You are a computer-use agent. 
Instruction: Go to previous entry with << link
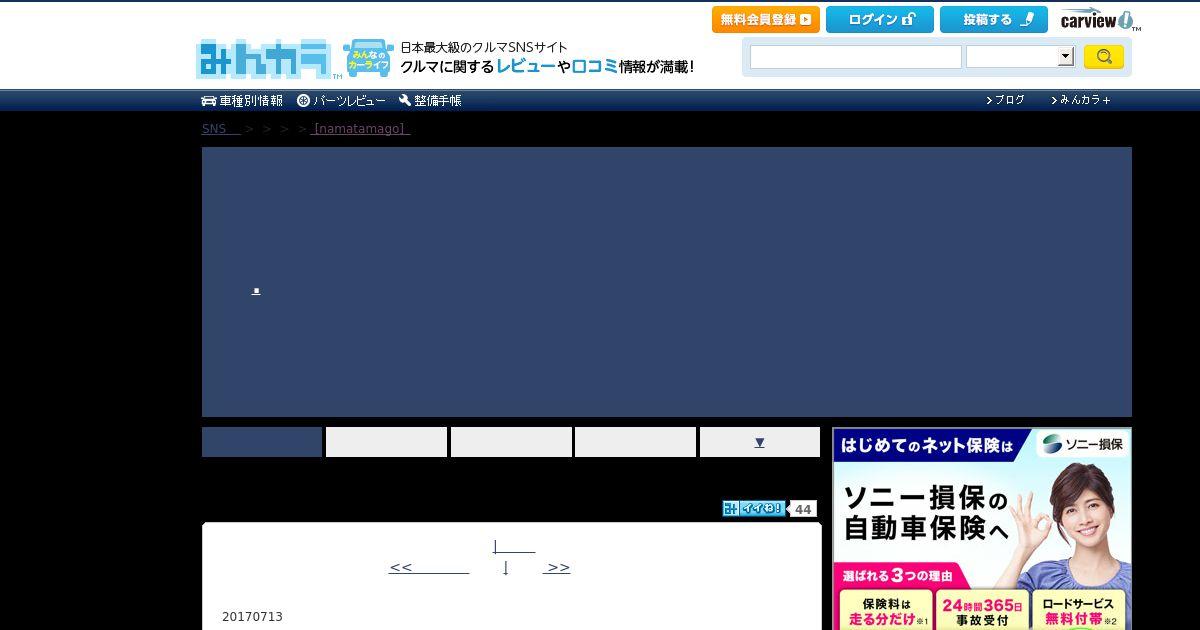429,567
